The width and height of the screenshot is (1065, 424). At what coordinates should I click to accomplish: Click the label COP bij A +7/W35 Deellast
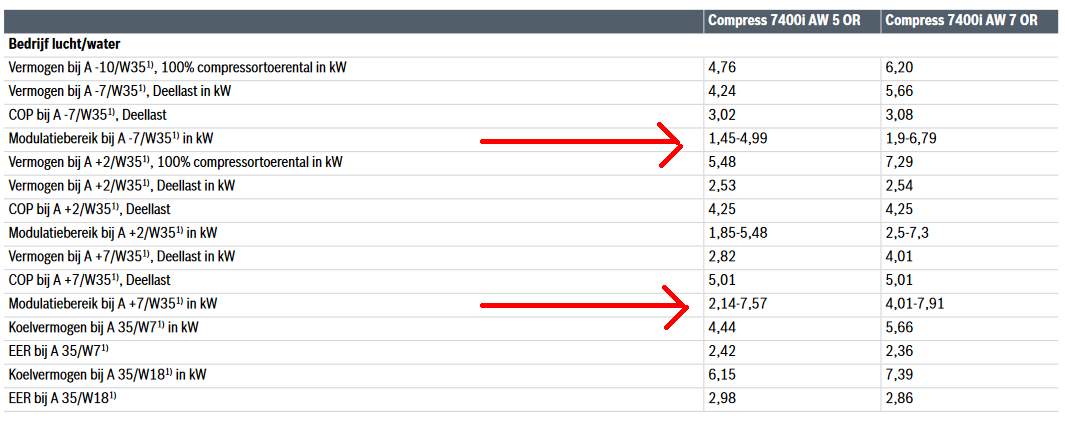(x=90, y=280)
